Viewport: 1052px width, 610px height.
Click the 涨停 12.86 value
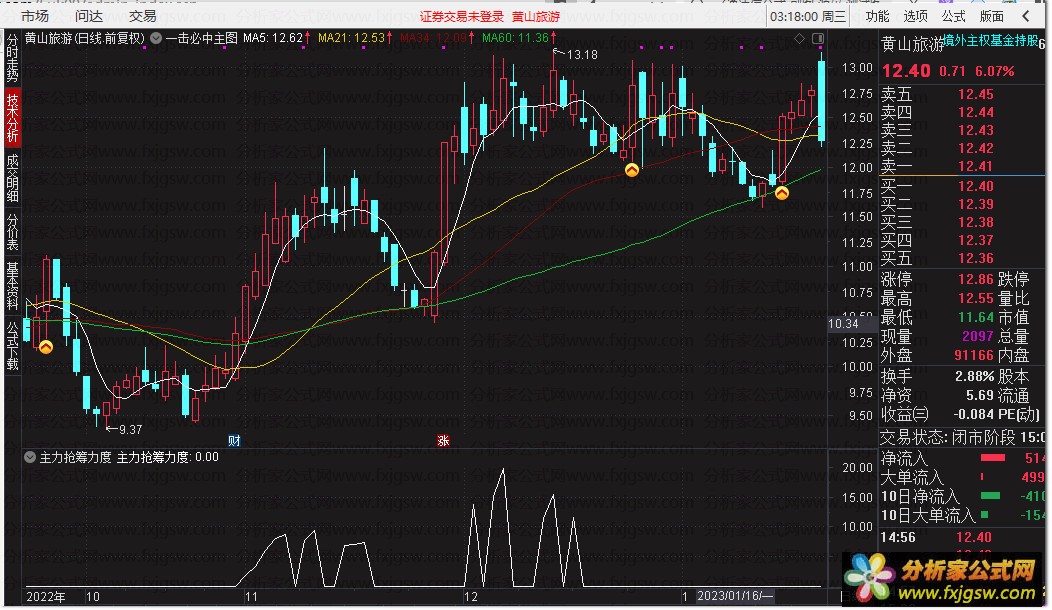[x=976, y=279]
